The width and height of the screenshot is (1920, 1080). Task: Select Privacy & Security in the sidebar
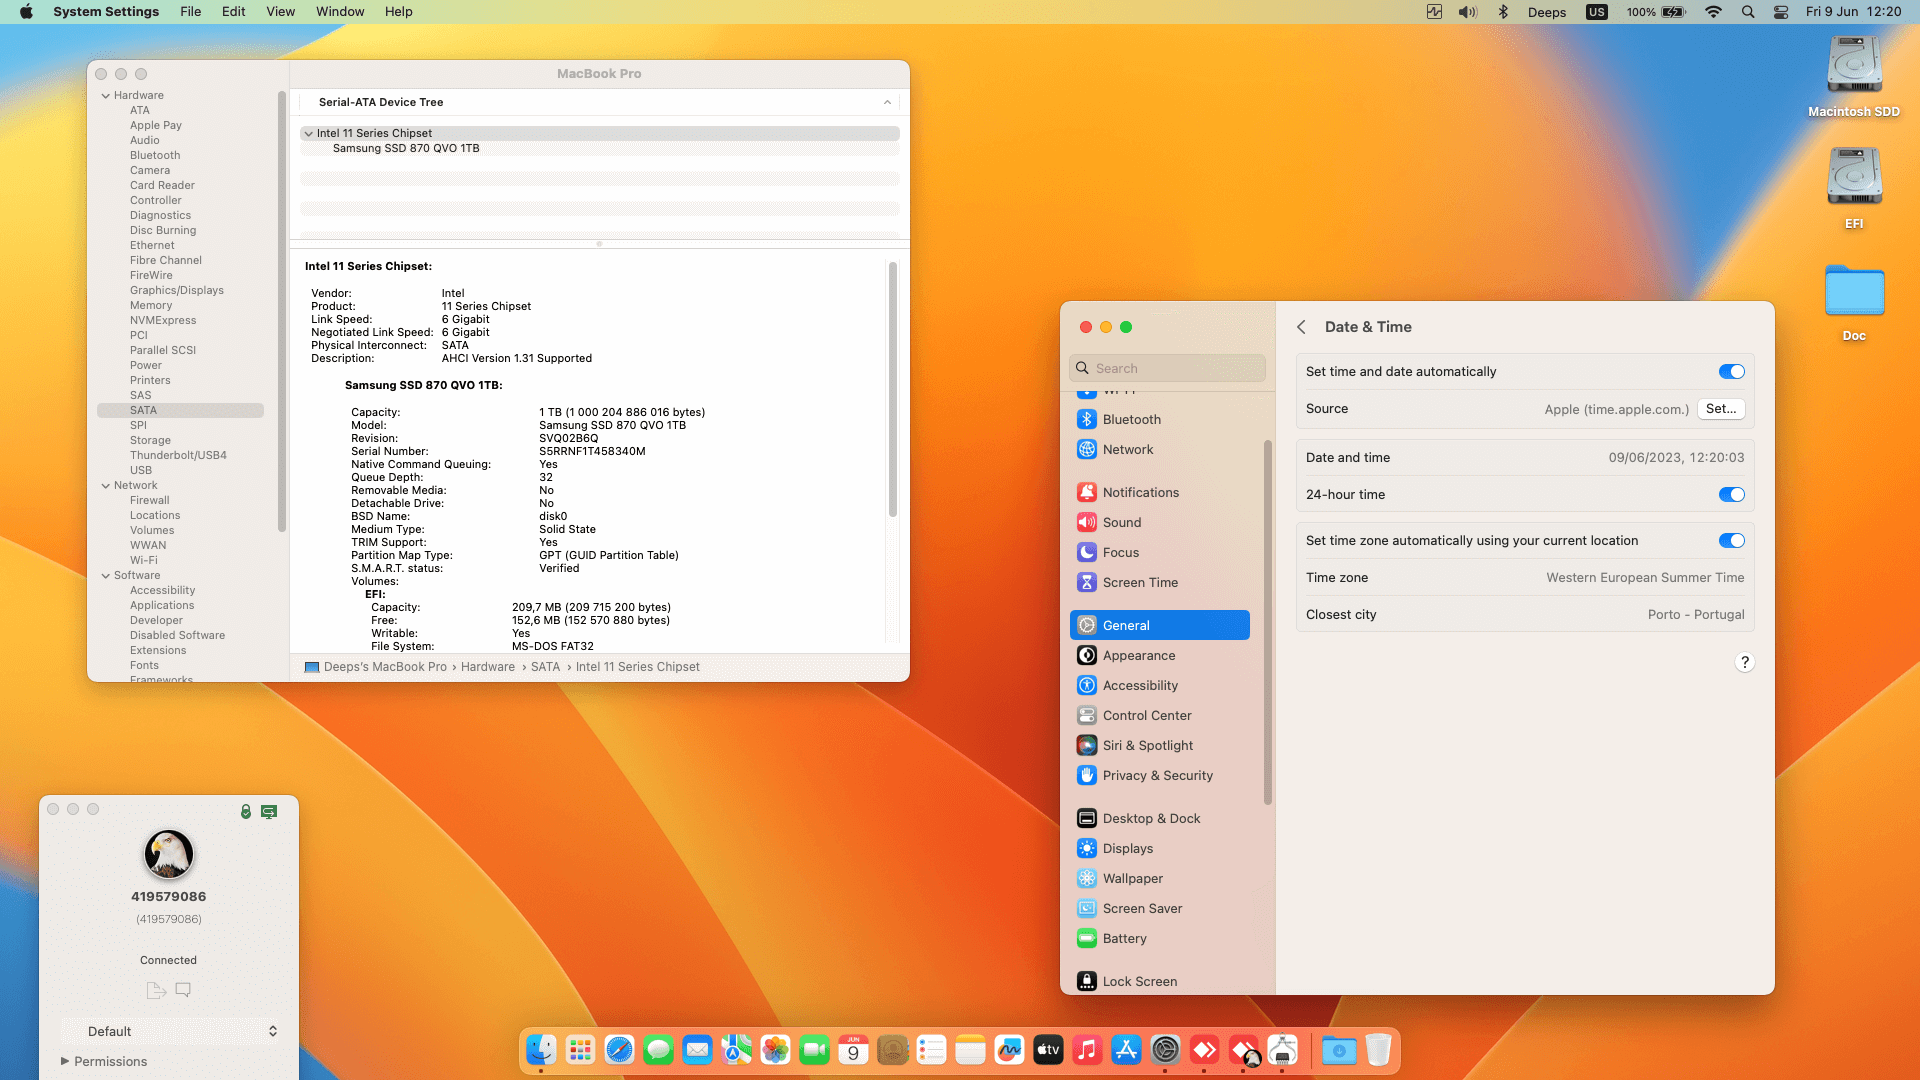(1156, 775)
